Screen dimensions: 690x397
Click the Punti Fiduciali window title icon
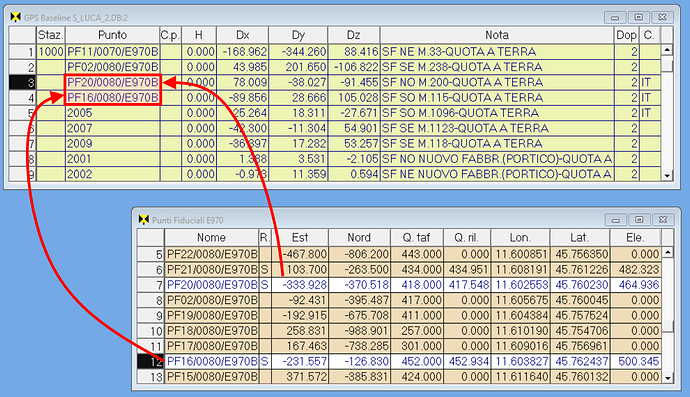(143, 220)
